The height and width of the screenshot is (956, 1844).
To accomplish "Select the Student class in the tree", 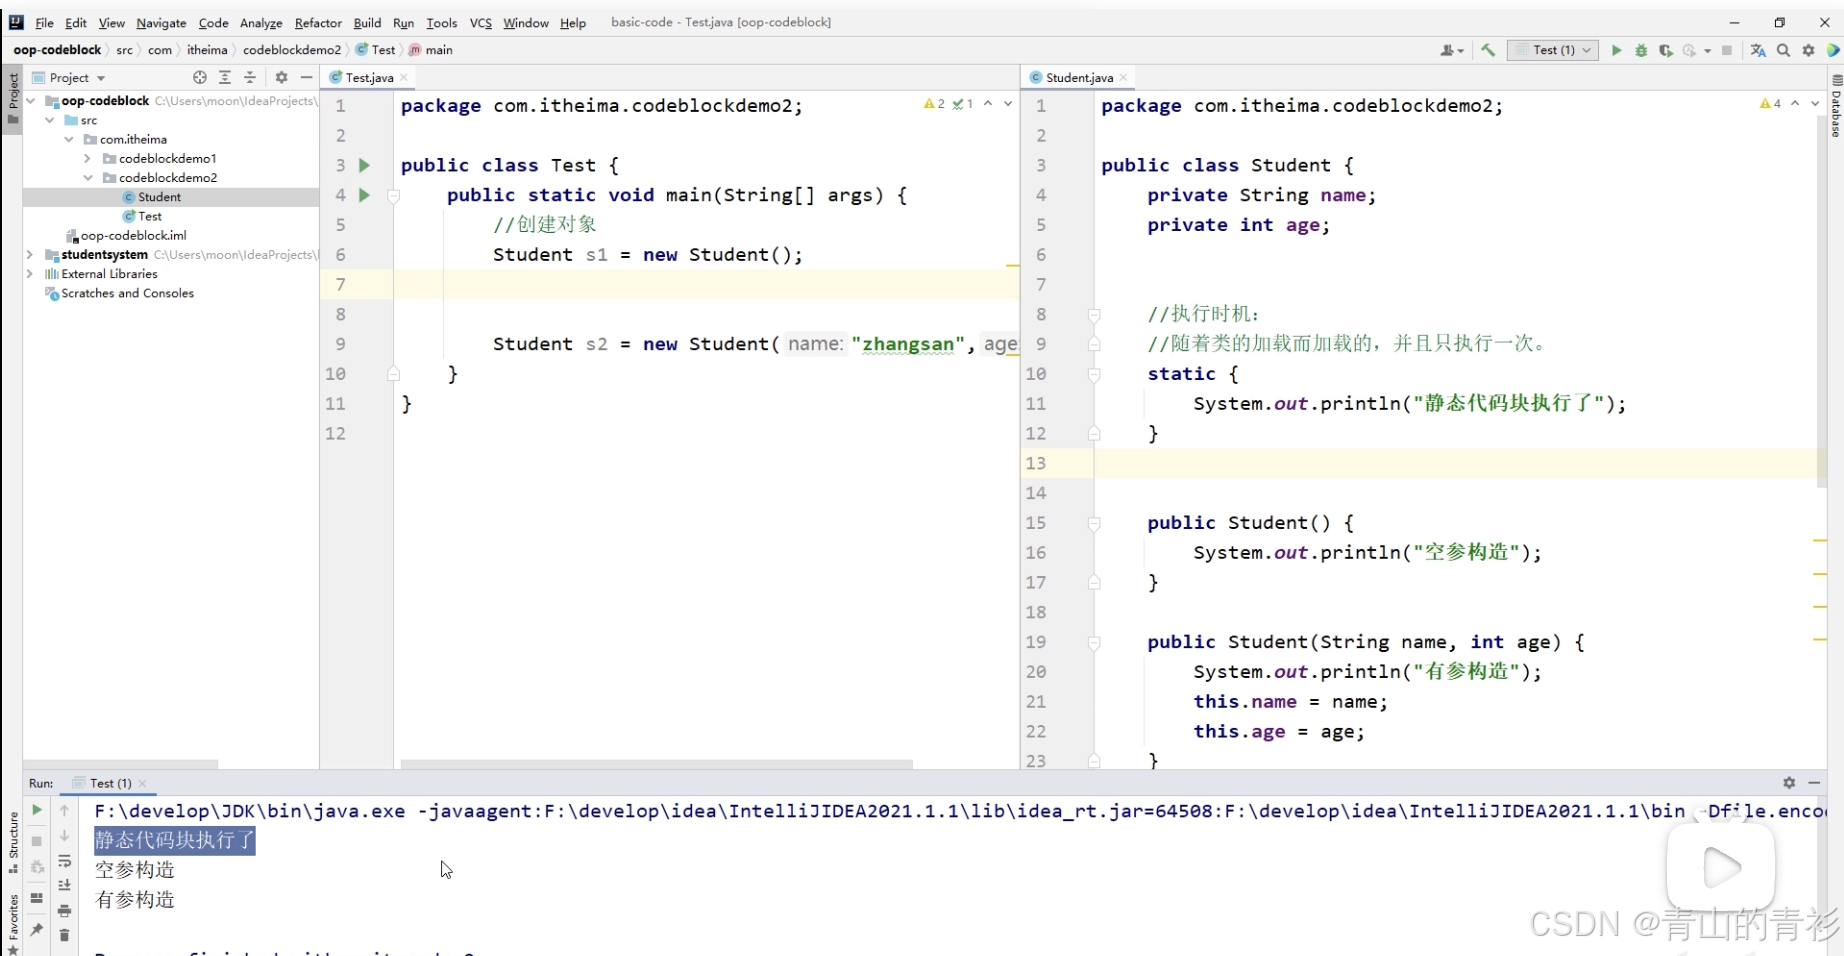I will pos(160,197).
